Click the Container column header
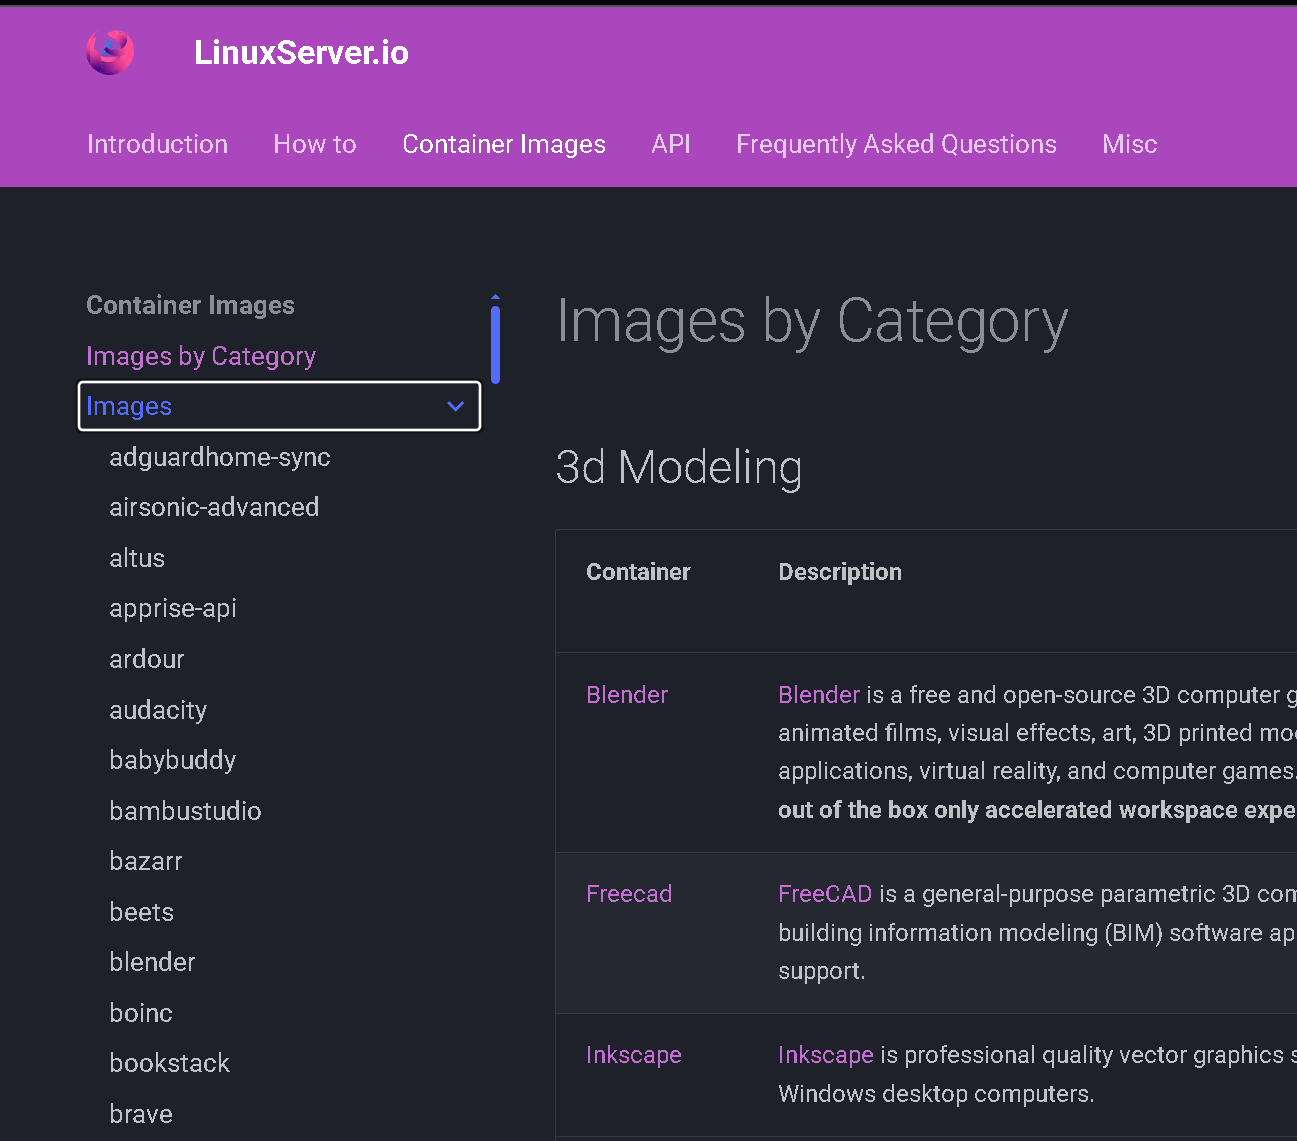This screenshot has width=1297, height=1141. 638,572
